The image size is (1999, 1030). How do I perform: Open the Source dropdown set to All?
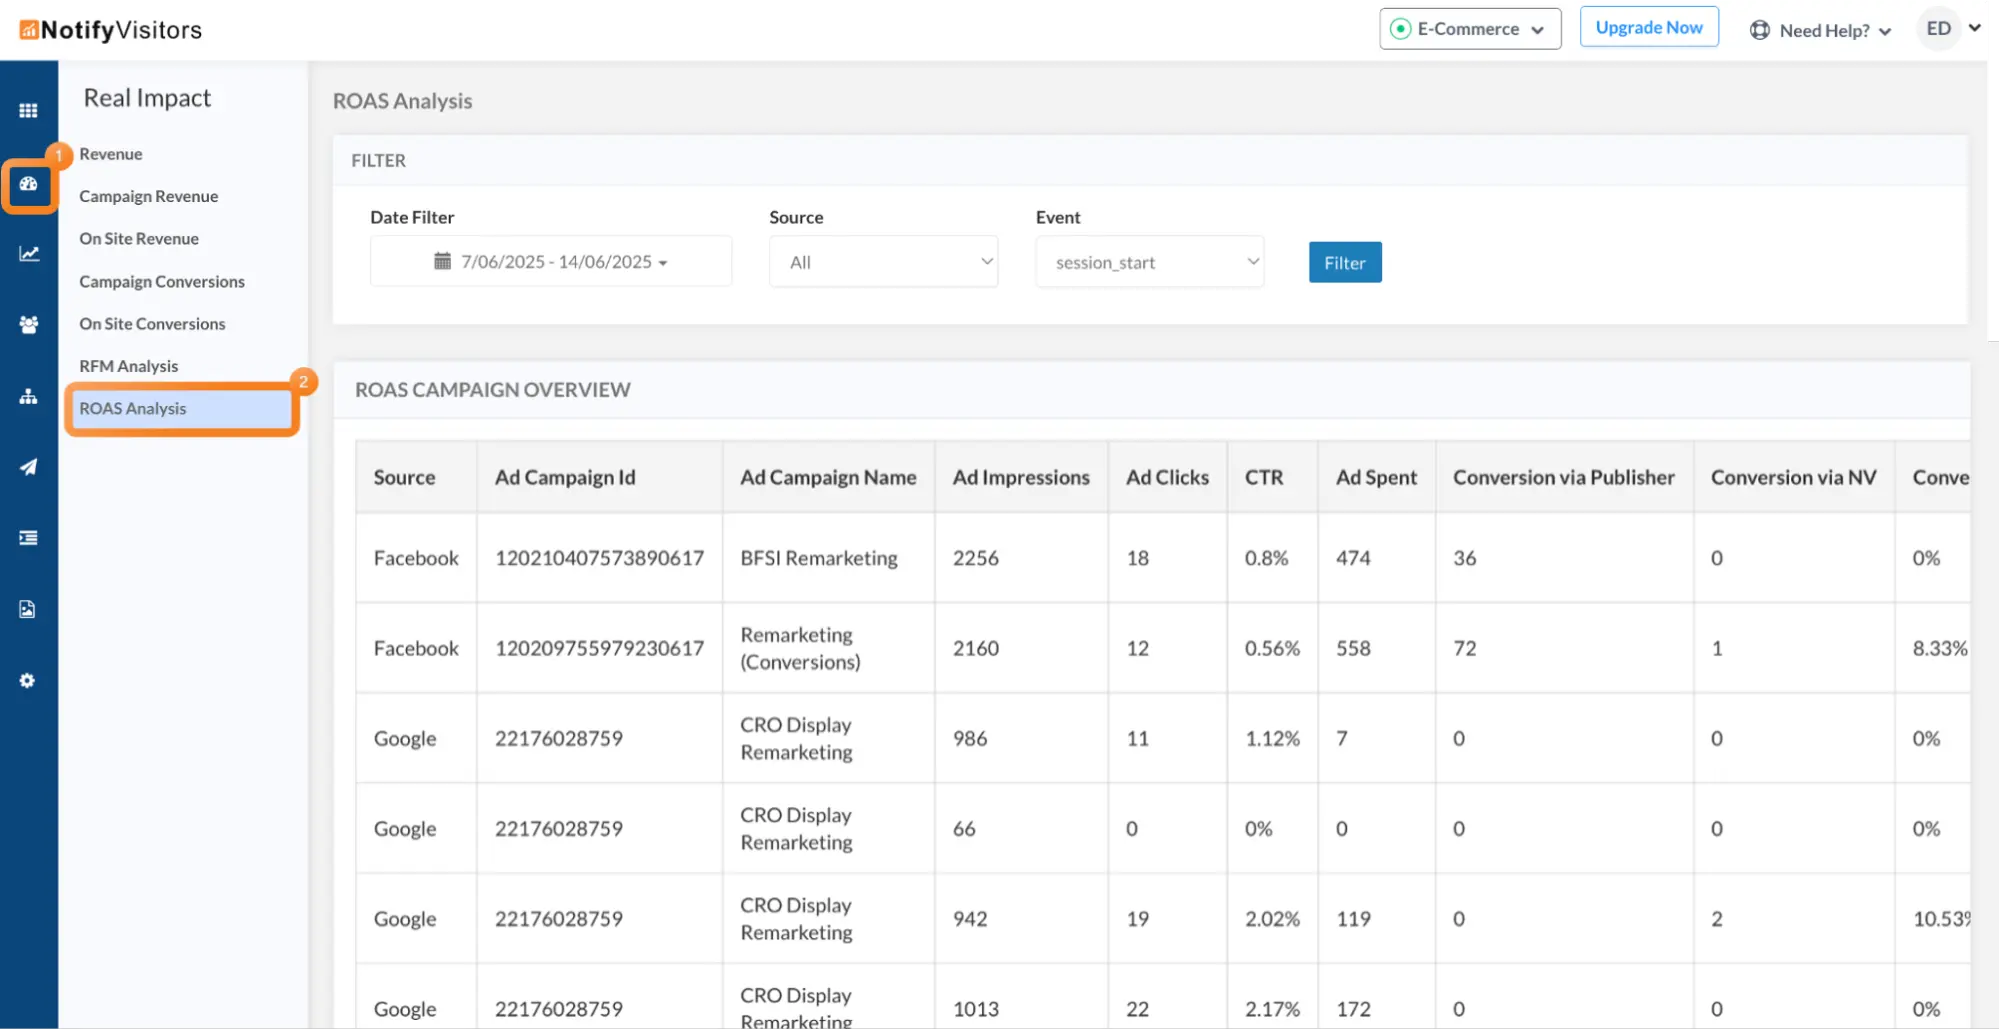883,262
